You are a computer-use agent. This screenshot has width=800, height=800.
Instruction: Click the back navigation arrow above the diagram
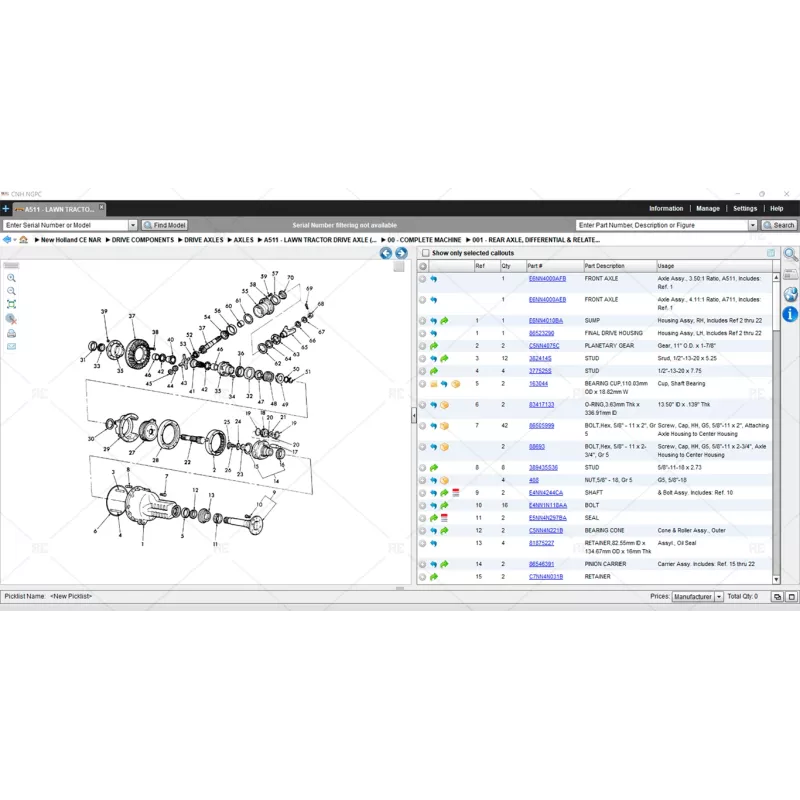point(386,253)
